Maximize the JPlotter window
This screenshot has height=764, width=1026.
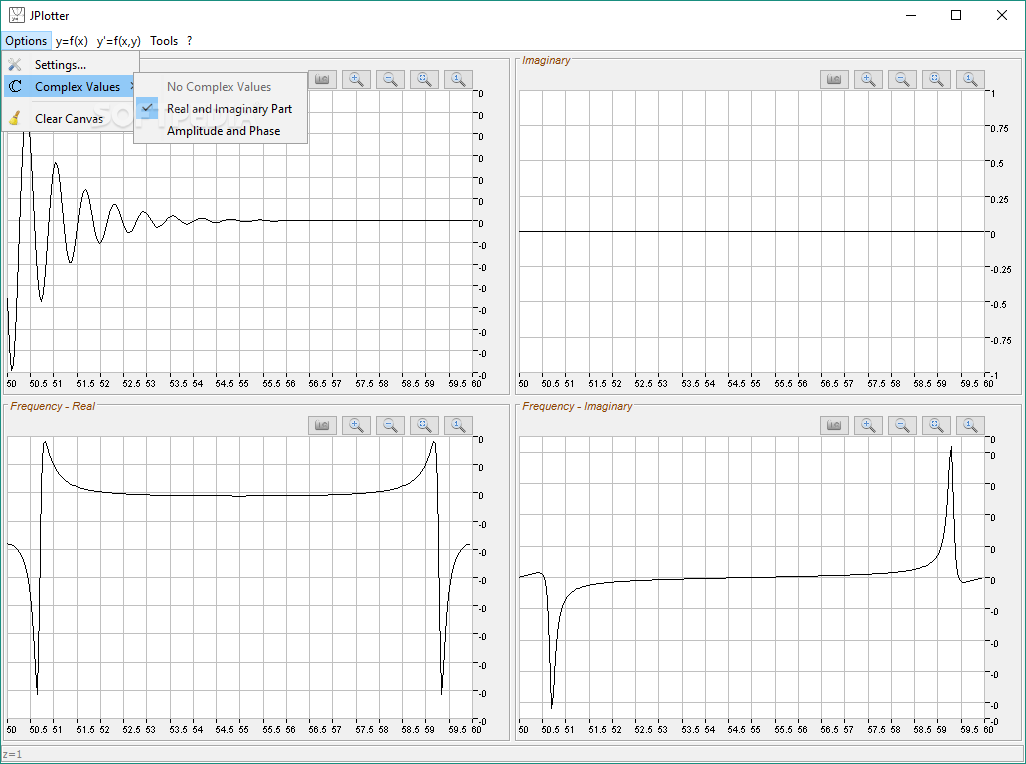pyautogui.click(x=956, y=15)
